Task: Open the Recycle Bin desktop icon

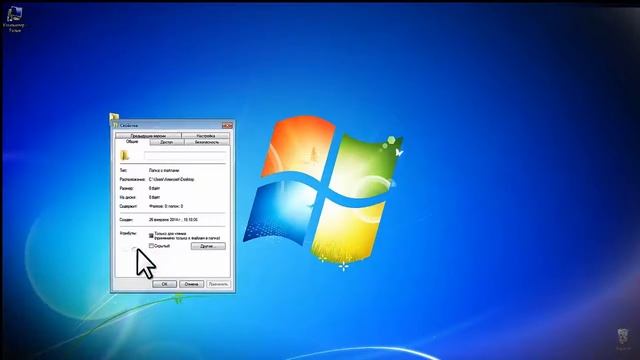Action: point(623,339)
